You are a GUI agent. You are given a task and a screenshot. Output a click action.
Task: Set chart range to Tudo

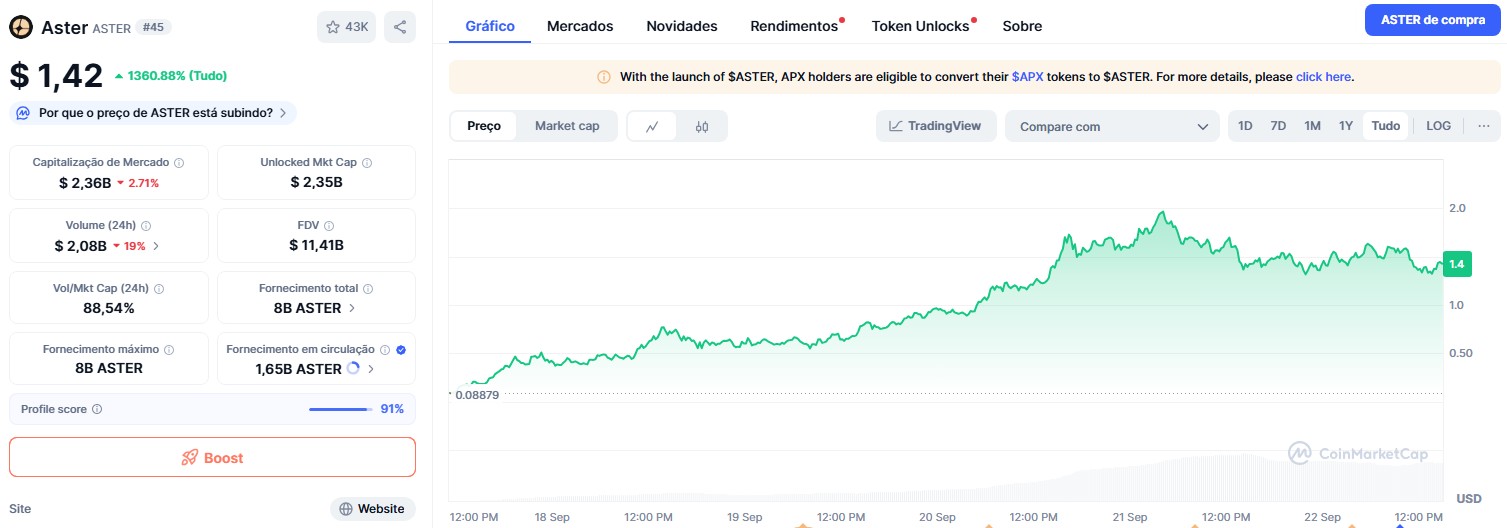[x=1385, y=126]
